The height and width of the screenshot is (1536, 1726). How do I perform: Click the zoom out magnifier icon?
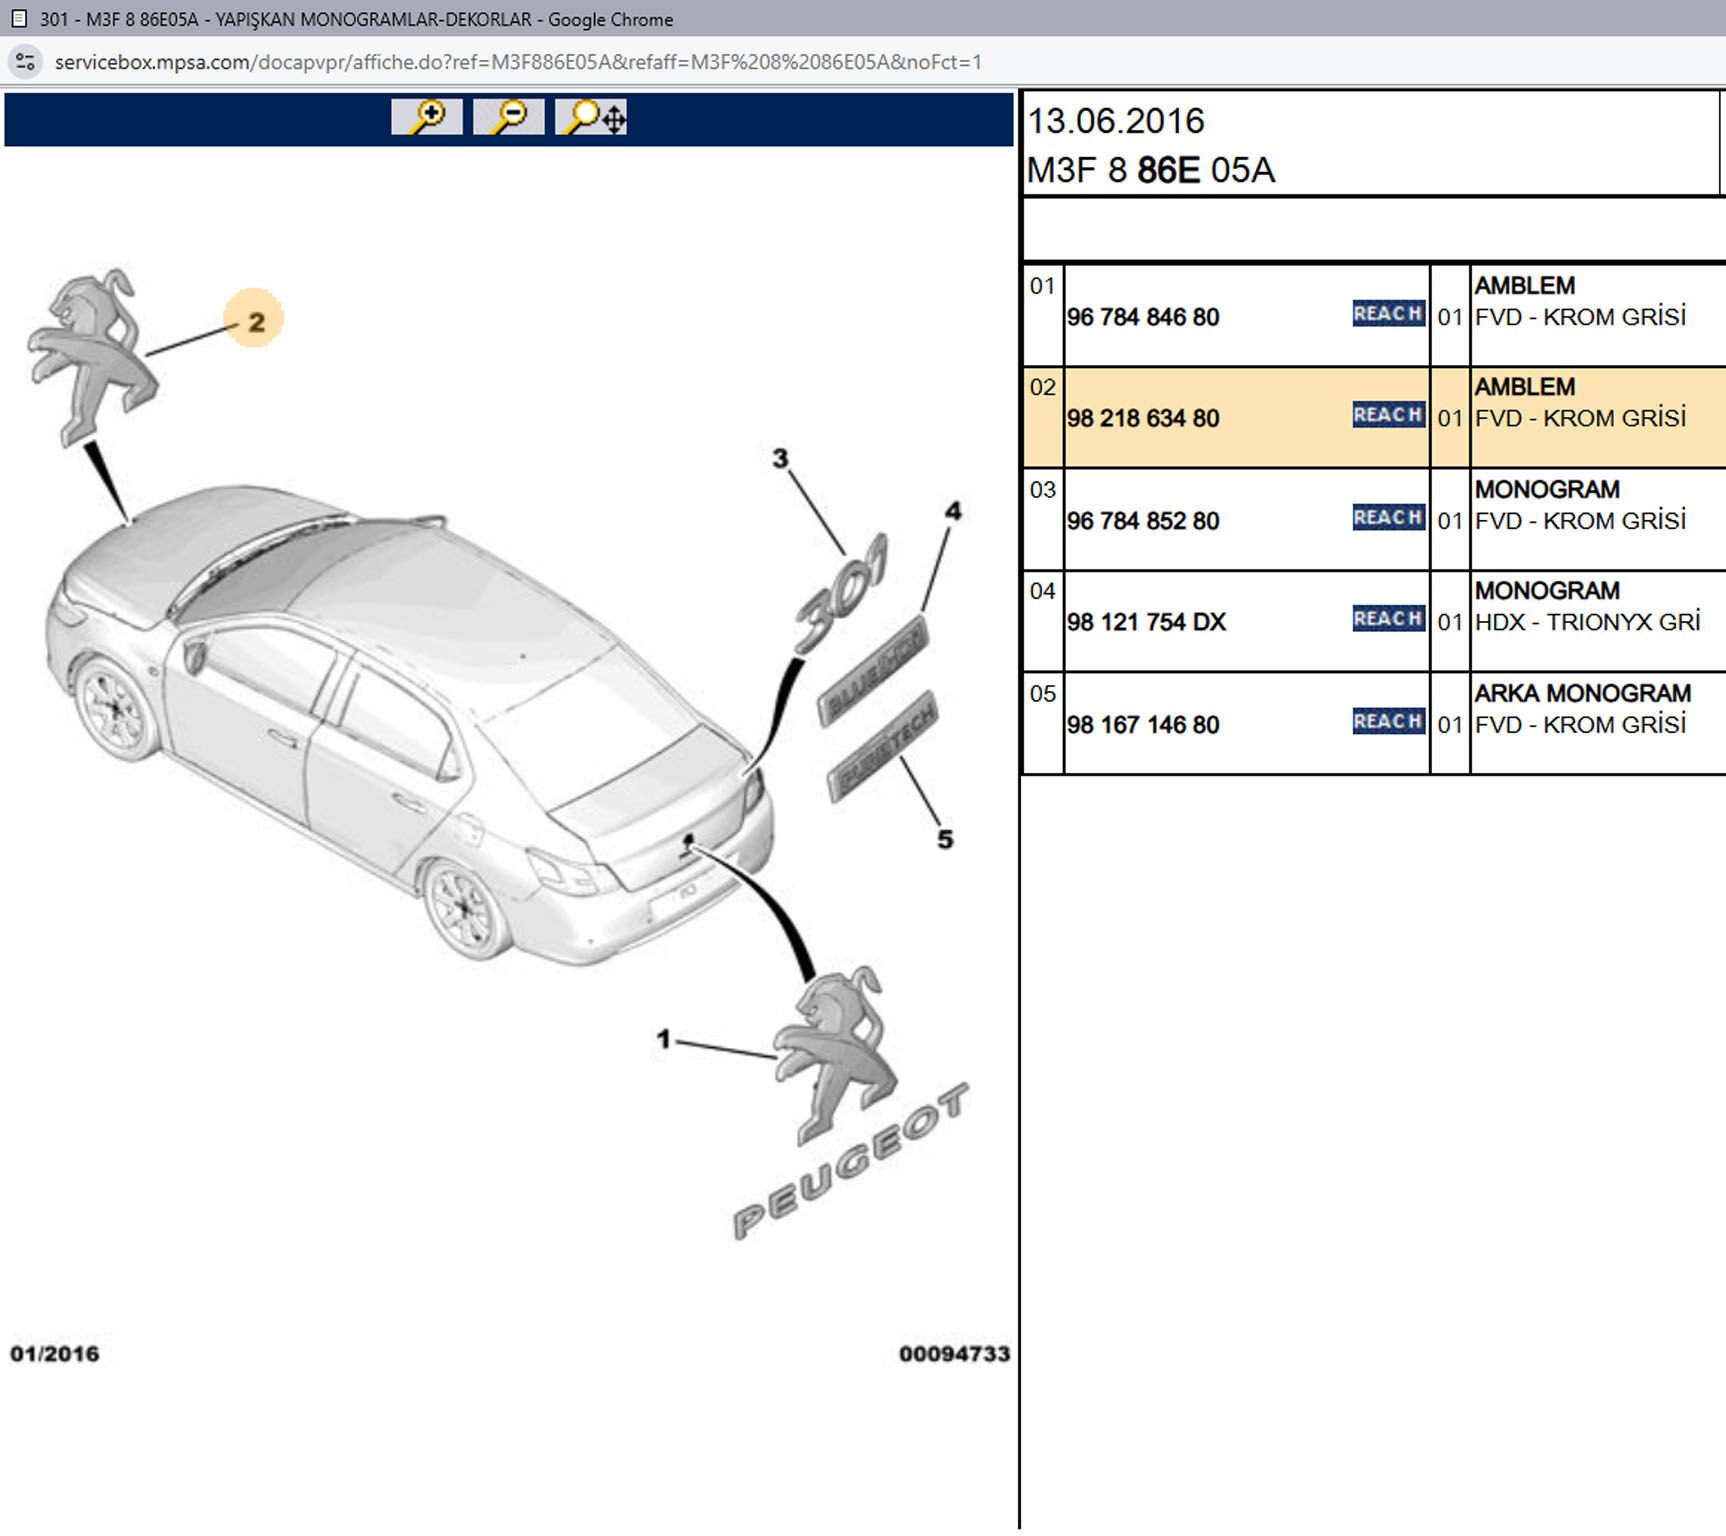(509, 117)
